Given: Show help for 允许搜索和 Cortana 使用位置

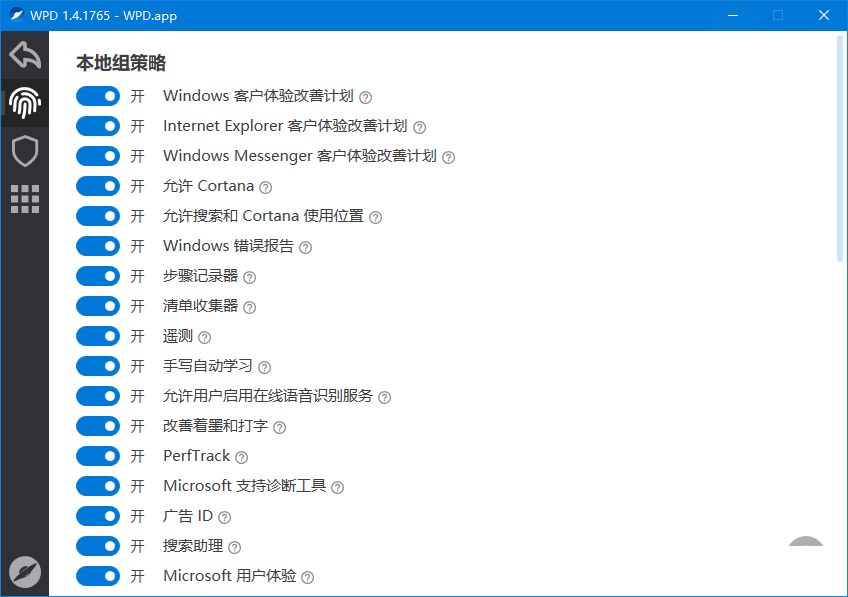Looking at the screenshot, I should click(x=375, y=217).
